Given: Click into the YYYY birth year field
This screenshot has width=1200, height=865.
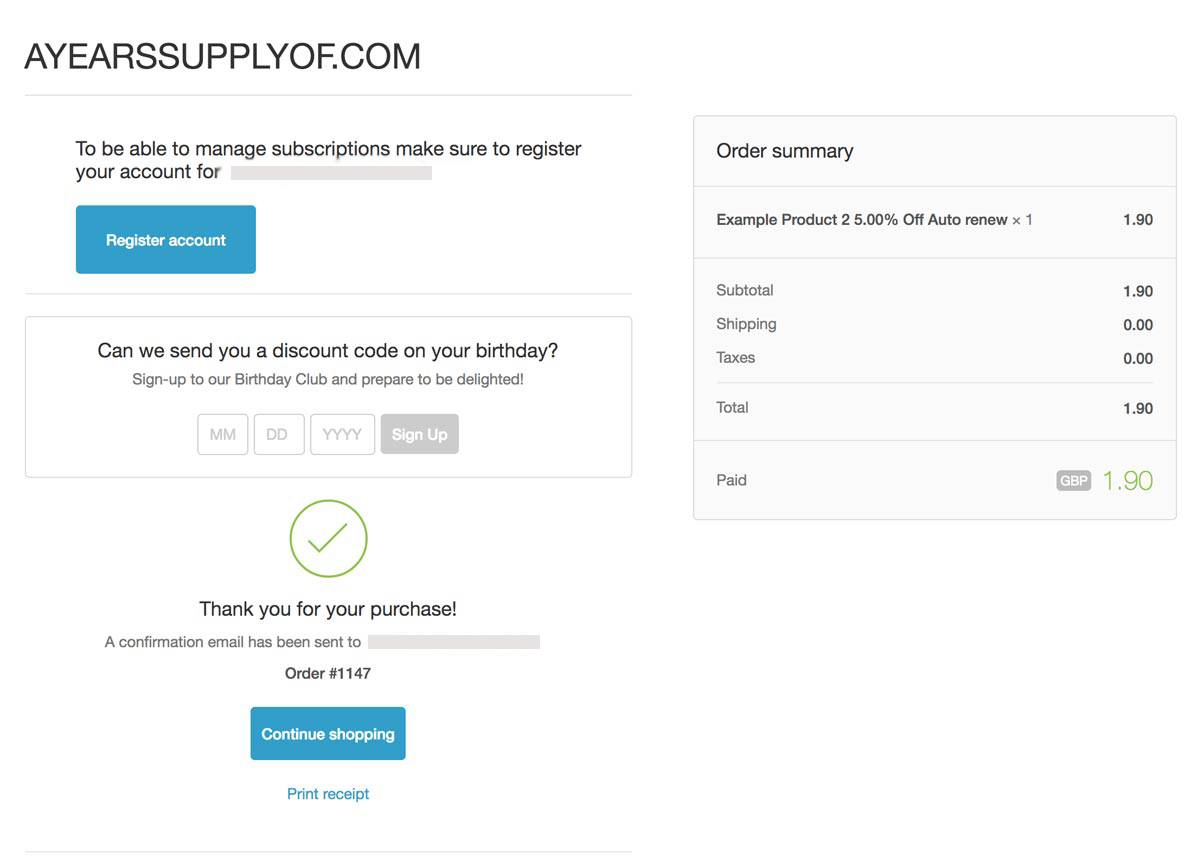Looking at the screenshot, I should pos(342,435).
